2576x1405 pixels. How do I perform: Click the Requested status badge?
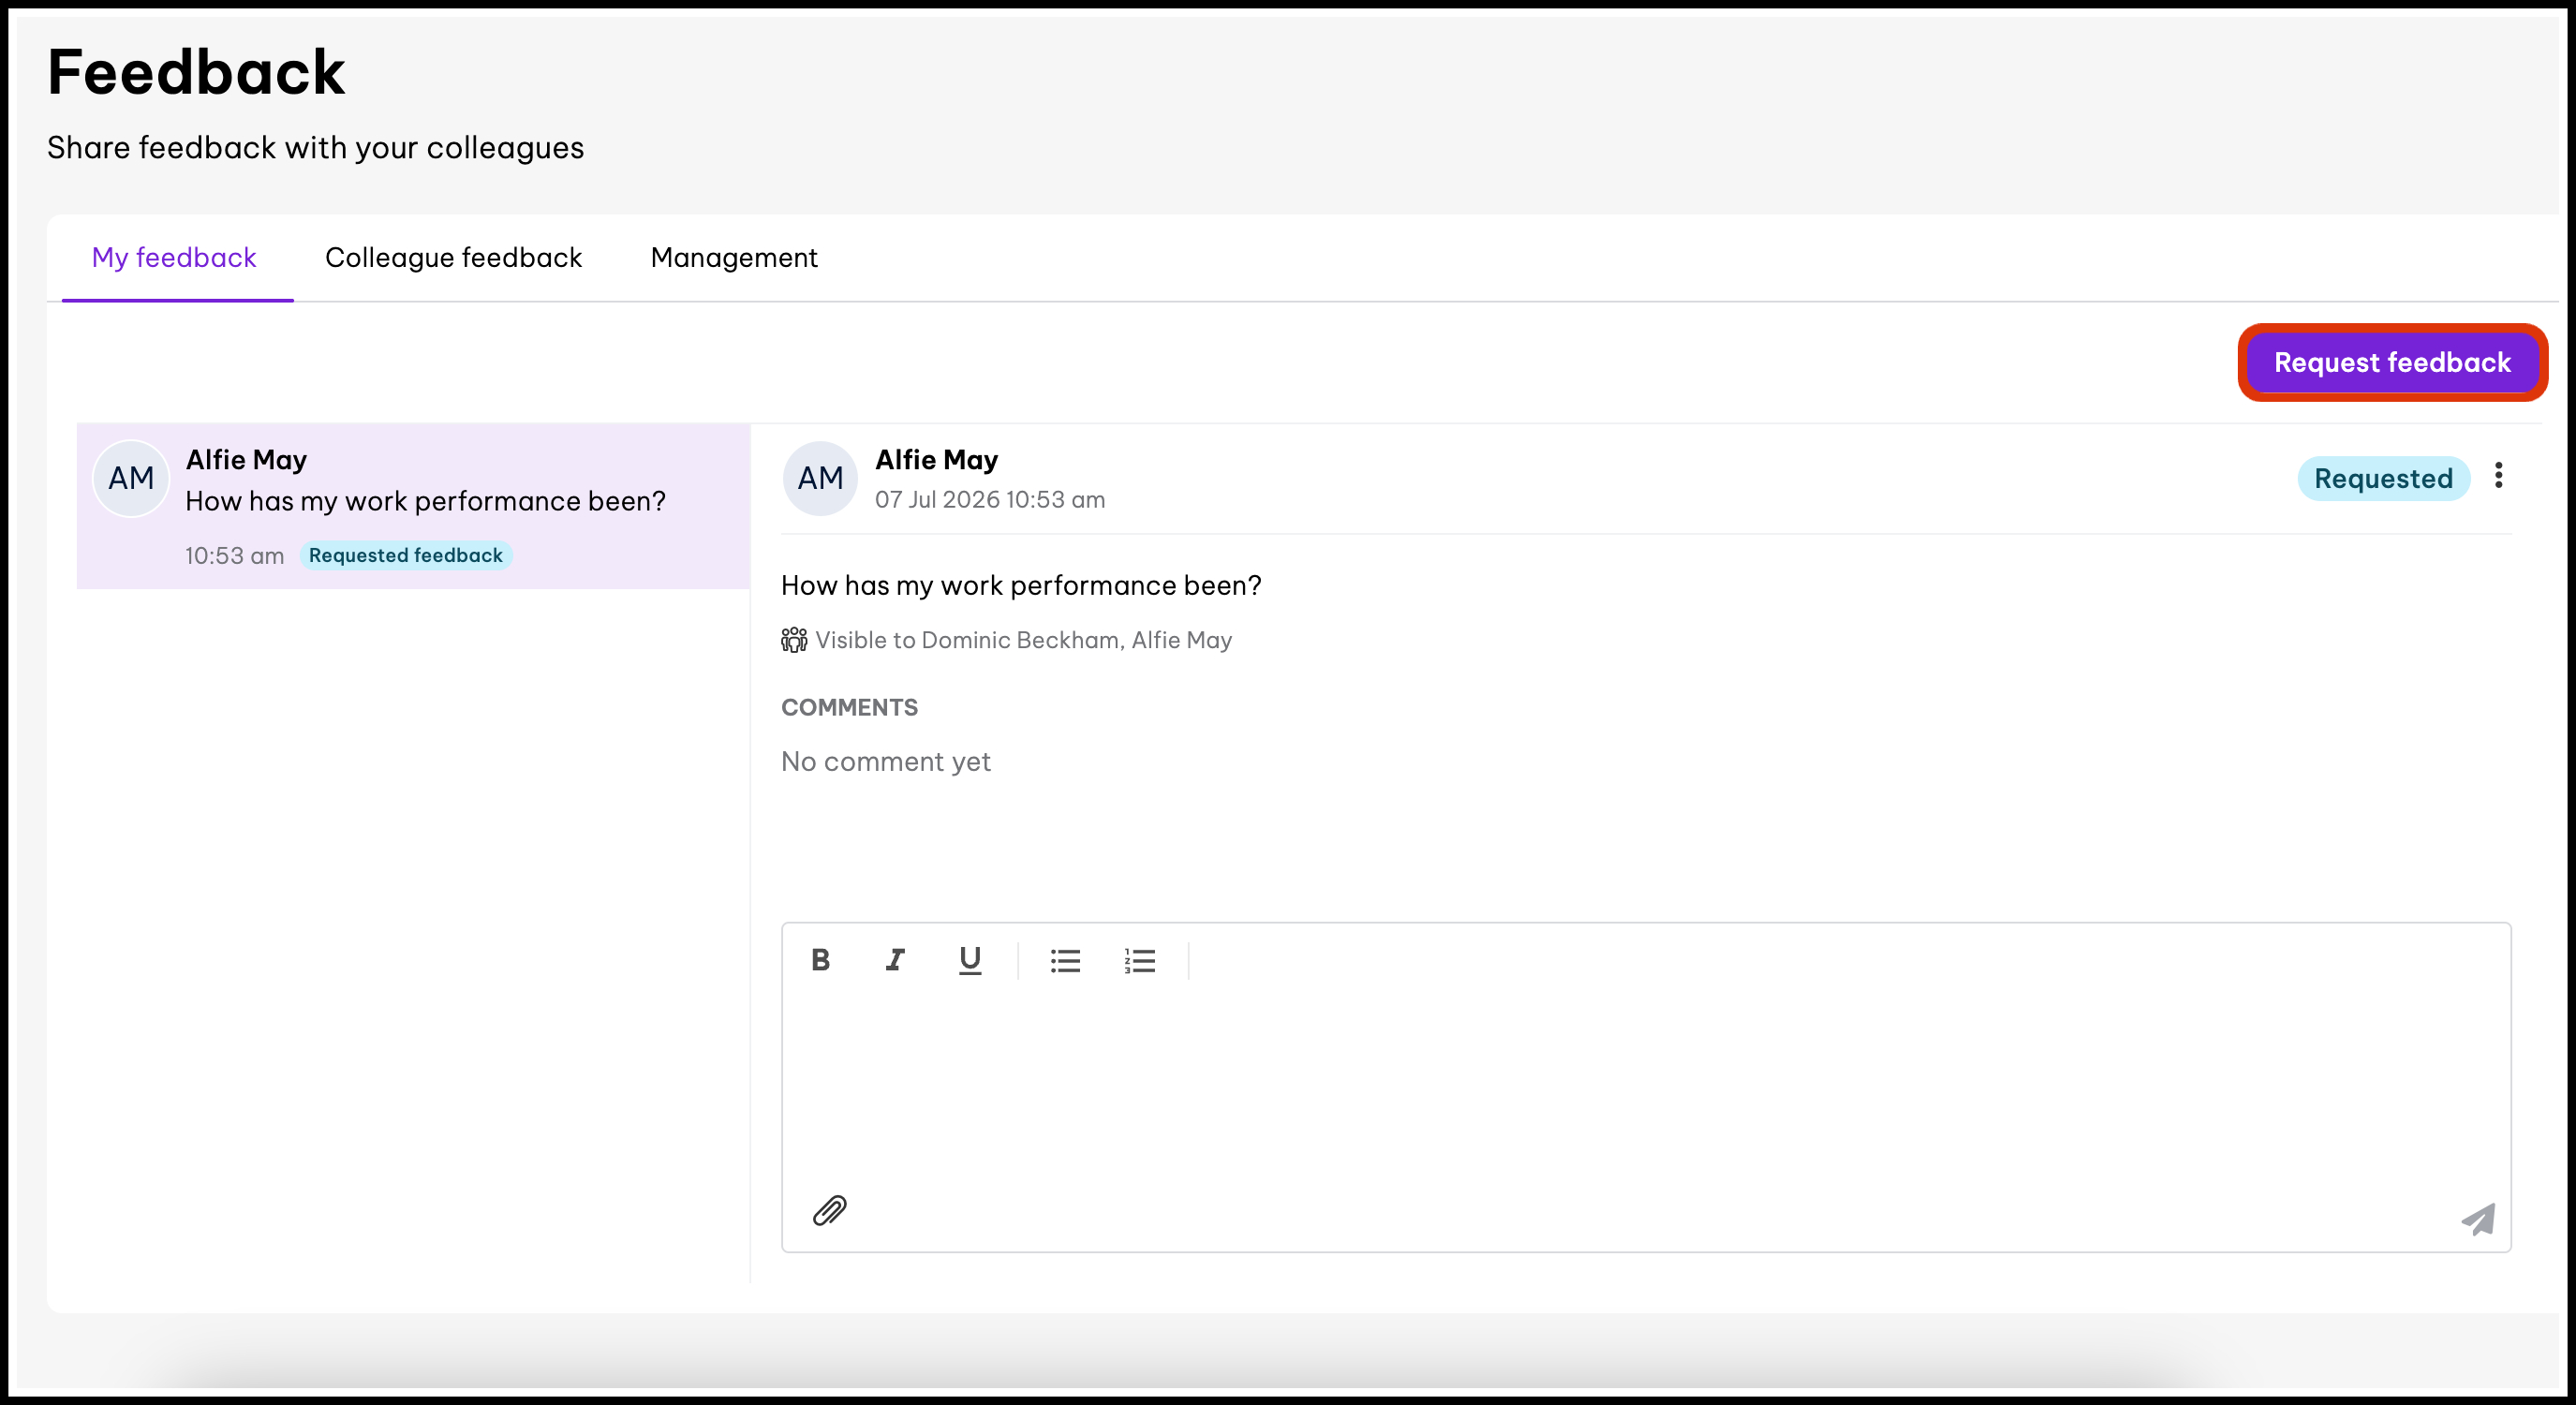click(2383, 478)
